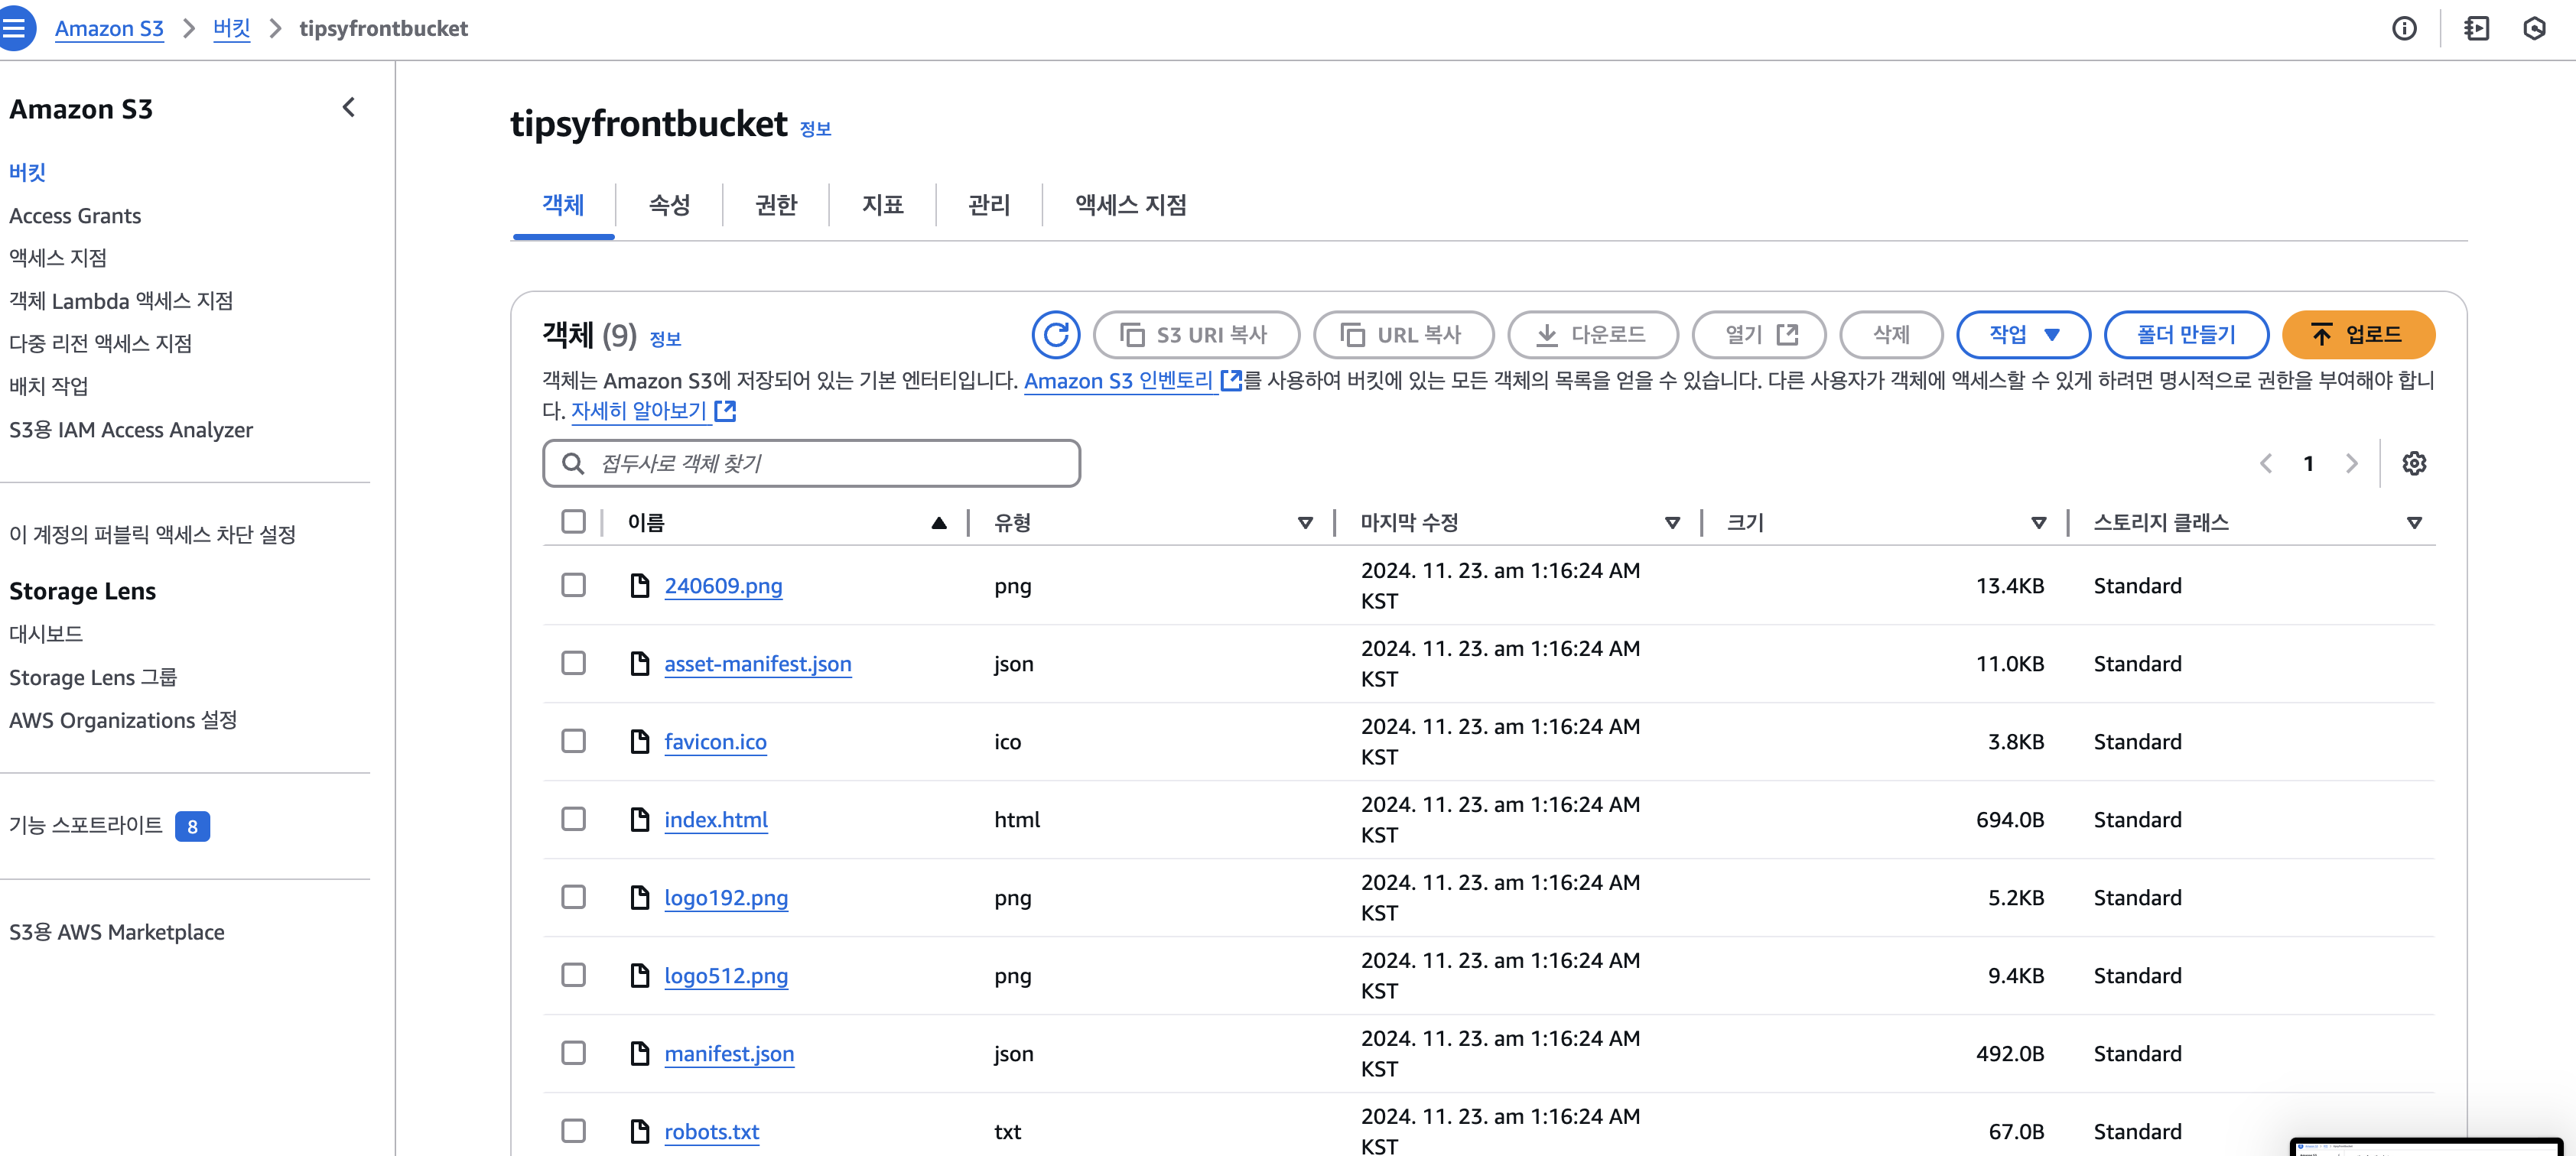2576x1156 pixels.
Task: Click the refresh objects icon
Action: pyautogui.click(x=1055, y=334)
